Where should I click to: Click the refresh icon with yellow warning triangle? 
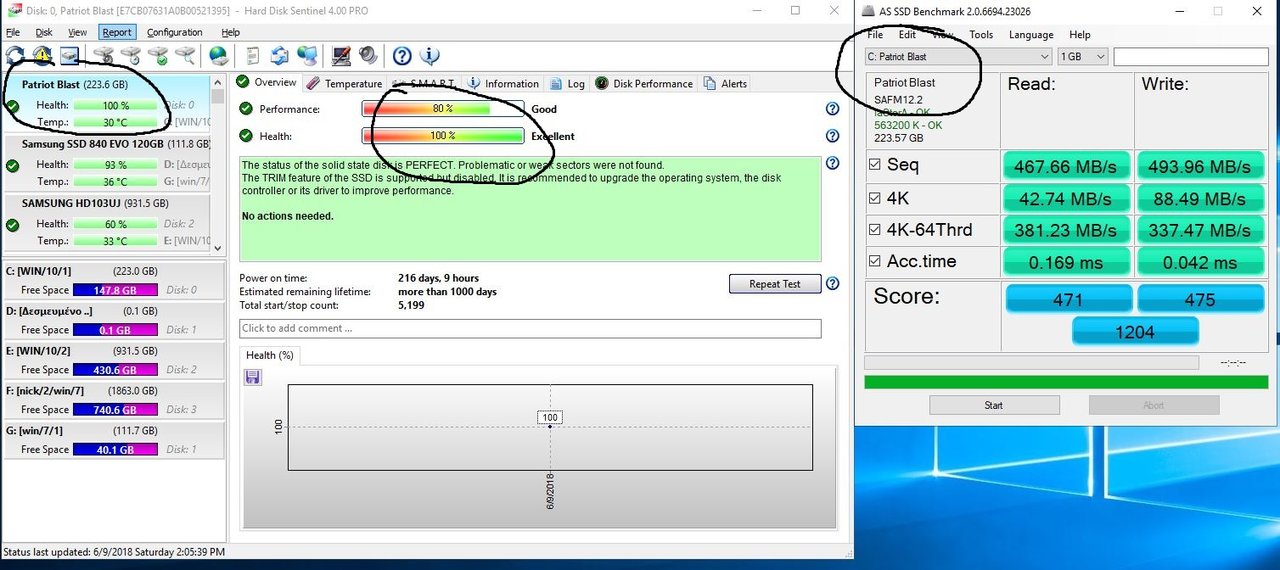pos(42,56)
